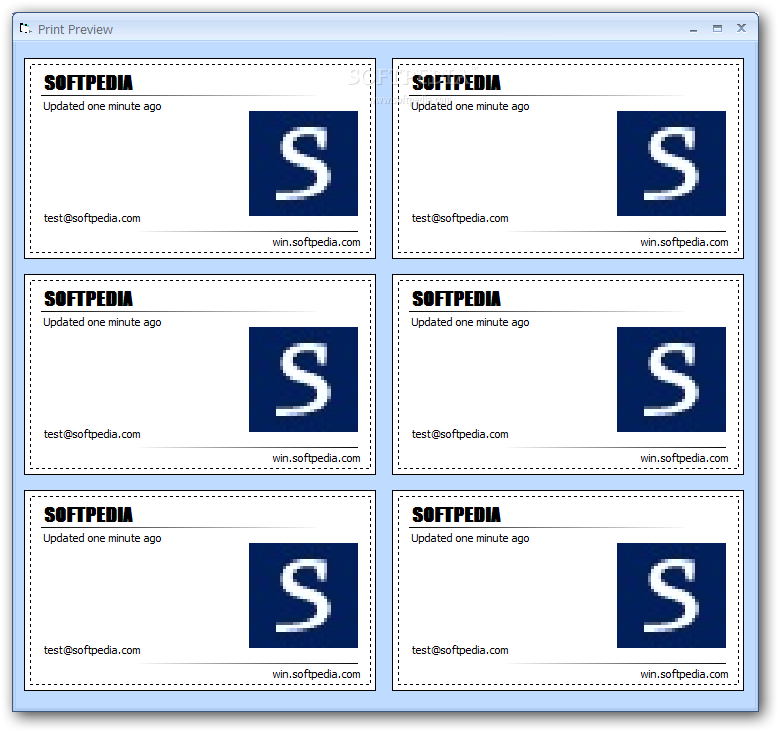Screen dimensions: 779x732
Task: Click SOFTPEDIA heading on top-right card
Action: [456, 83]
